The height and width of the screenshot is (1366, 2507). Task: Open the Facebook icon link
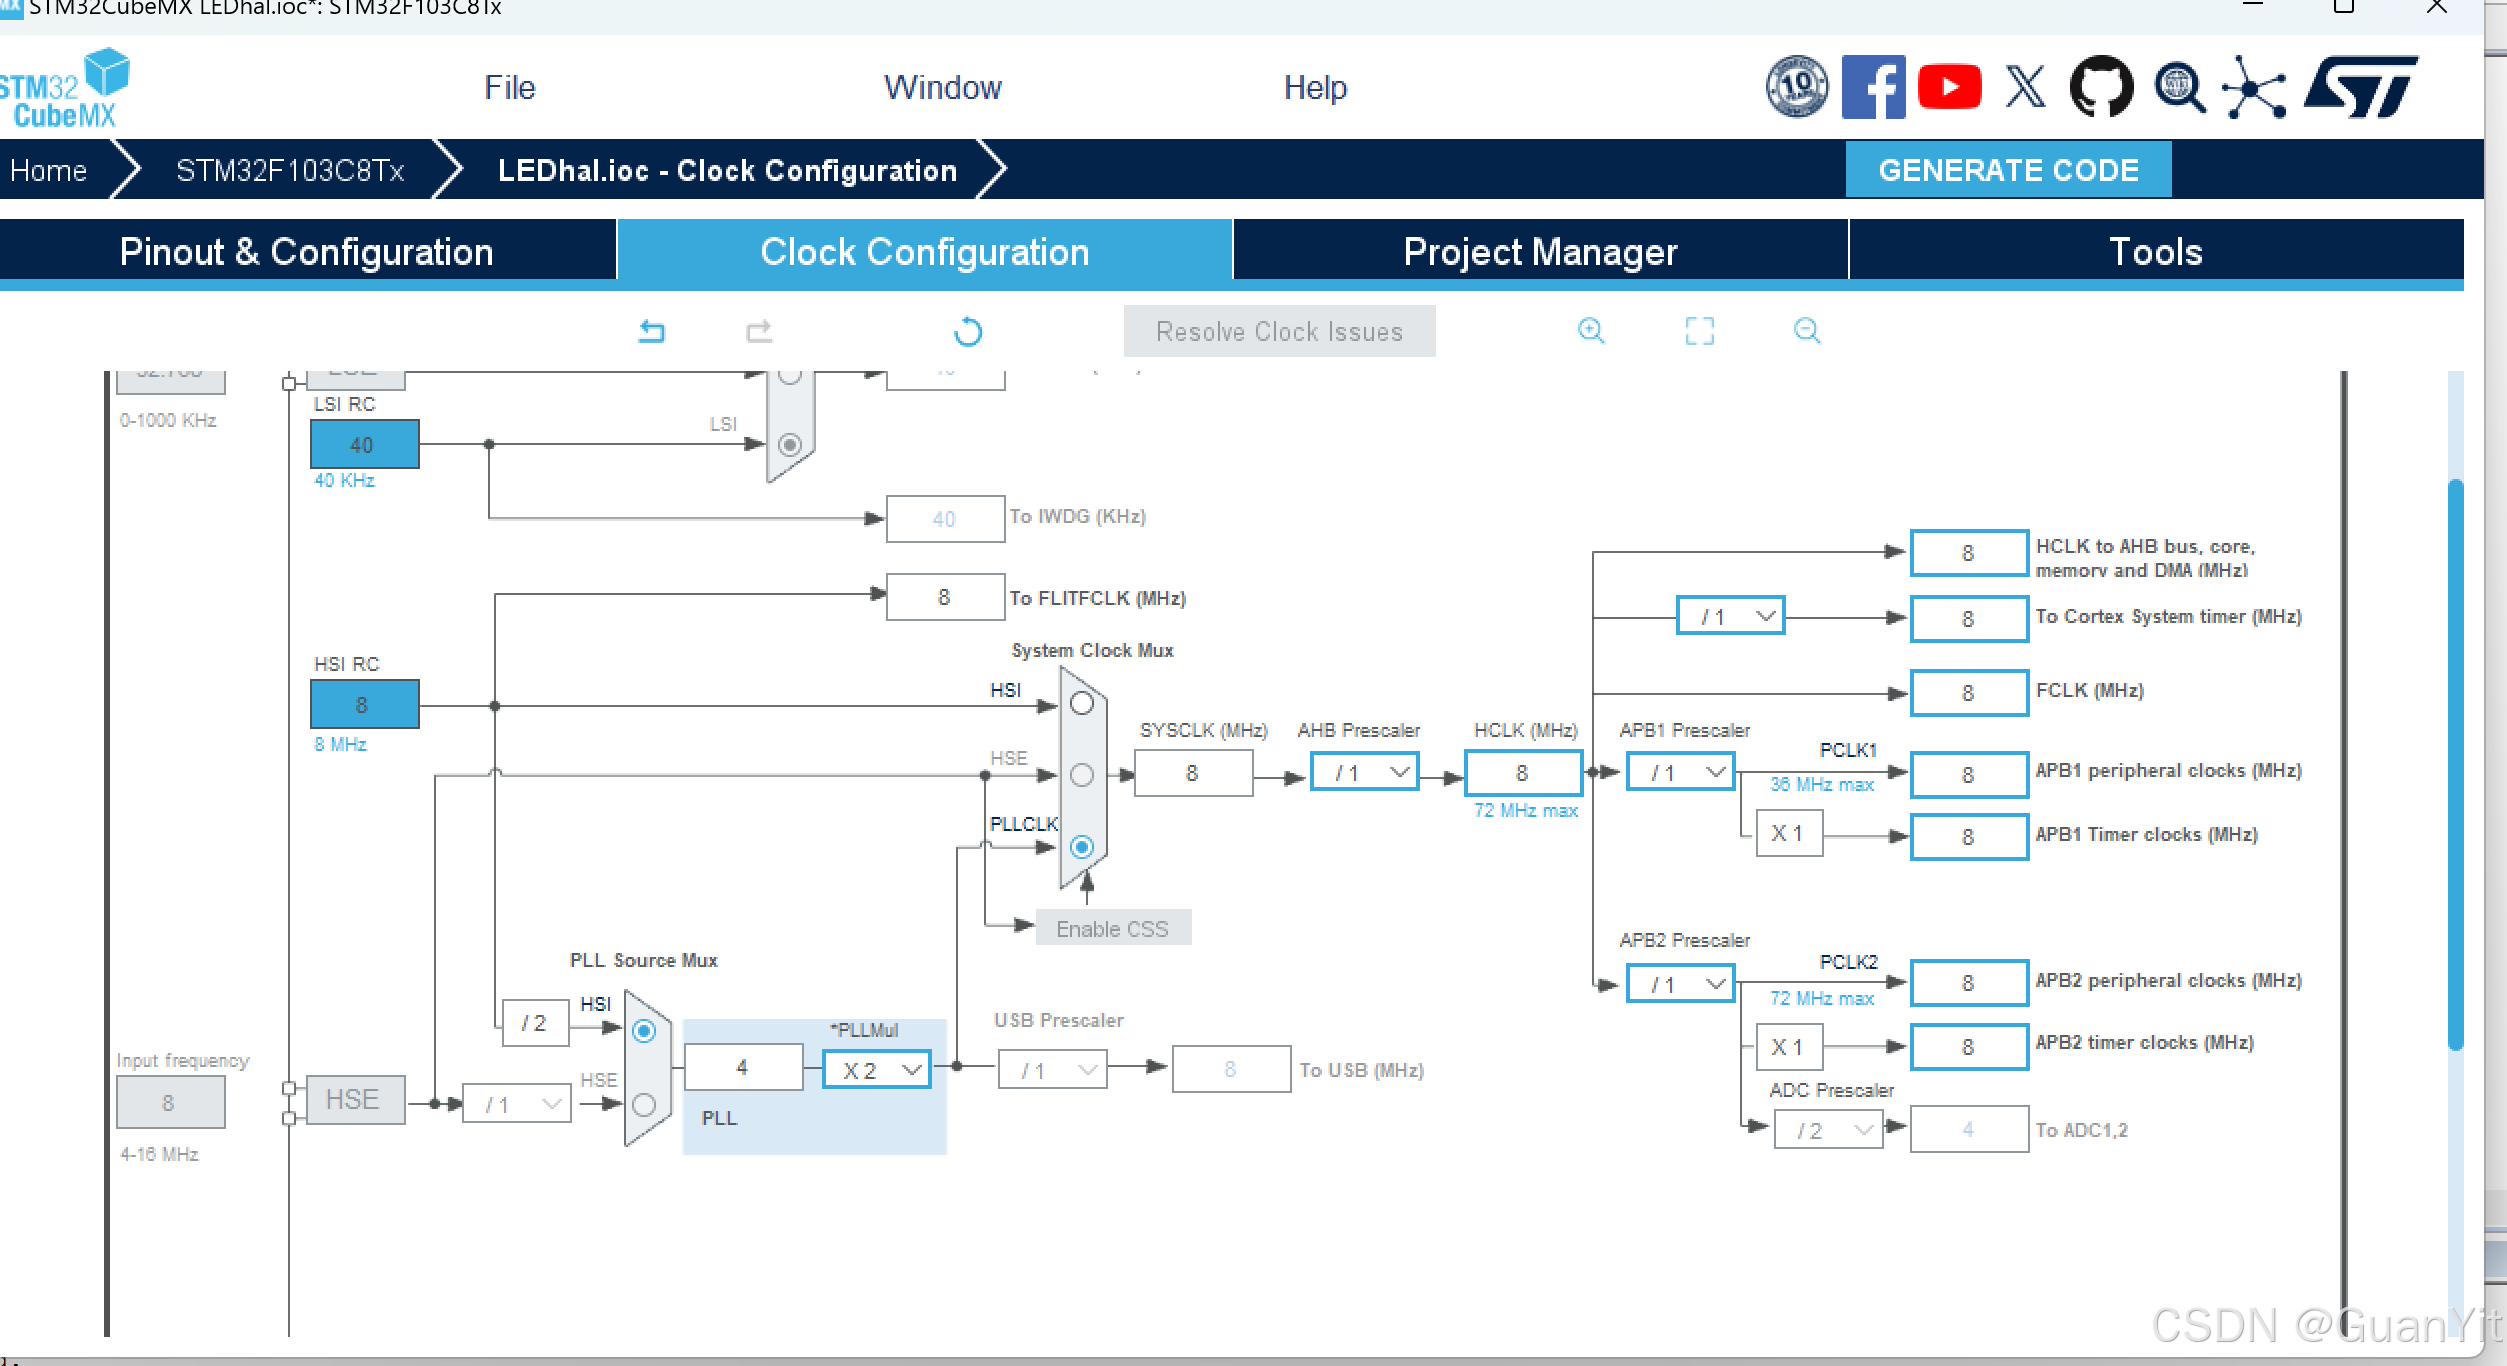1873,87
